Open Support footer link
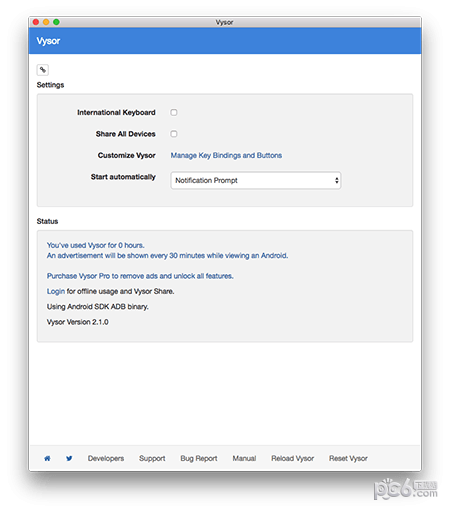Viewport: 450px width, 512px height. click(152, 458)
